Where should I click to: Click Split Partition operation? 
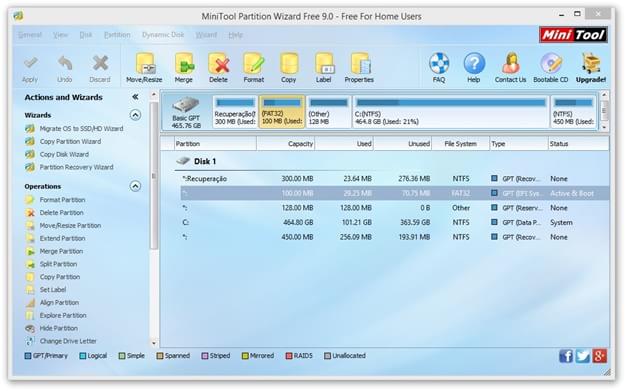58,264
